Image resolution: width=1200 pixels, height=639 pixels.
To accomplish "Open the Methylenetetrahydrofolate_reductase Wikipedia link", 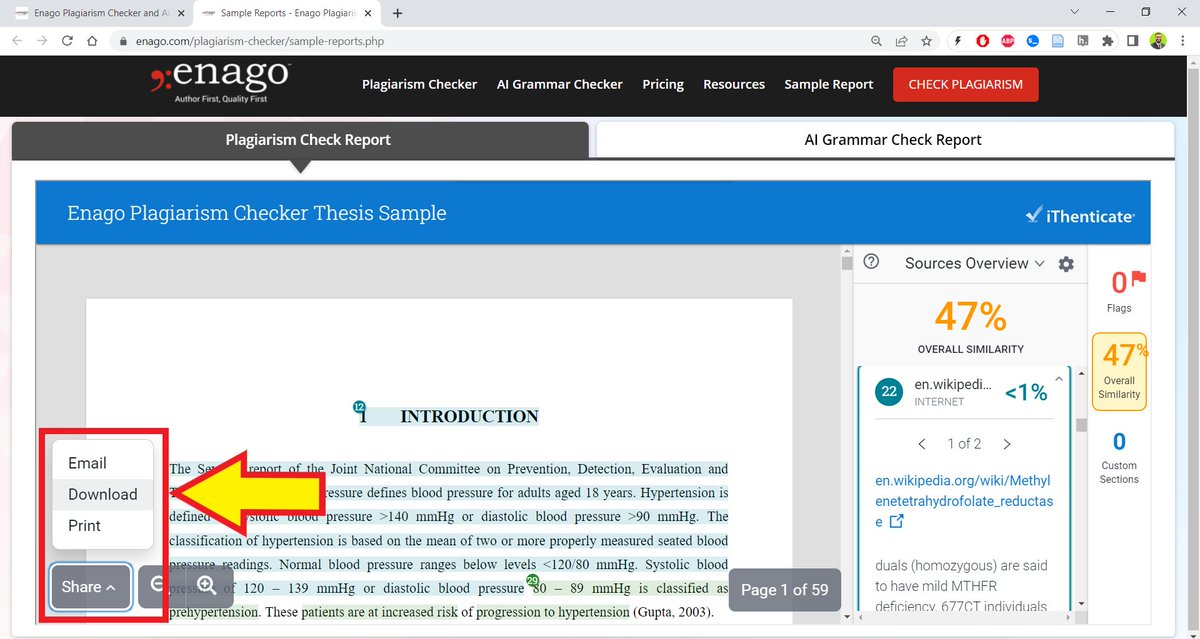I will 959,486.
